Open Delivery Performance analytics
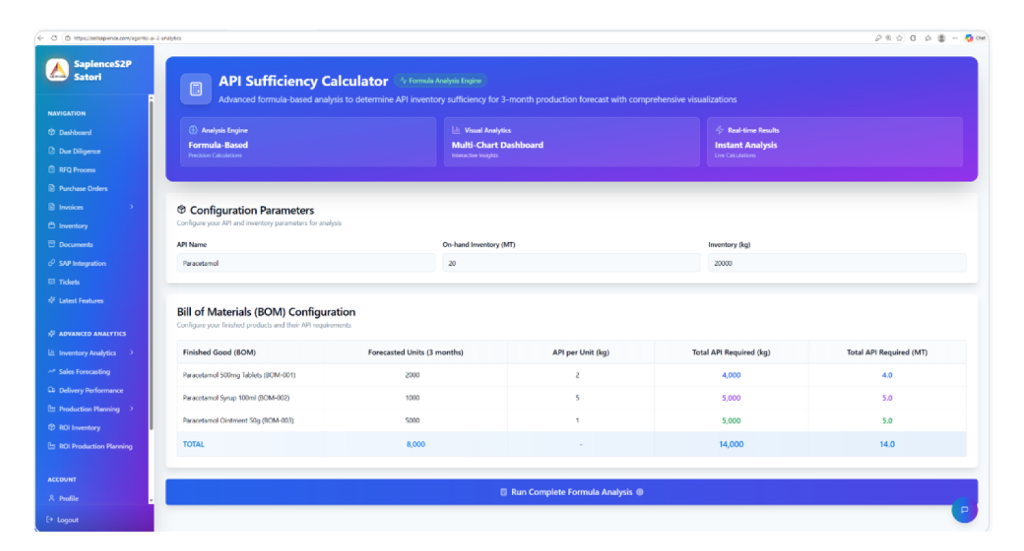The image size is (1024, 551). point(91,390)
